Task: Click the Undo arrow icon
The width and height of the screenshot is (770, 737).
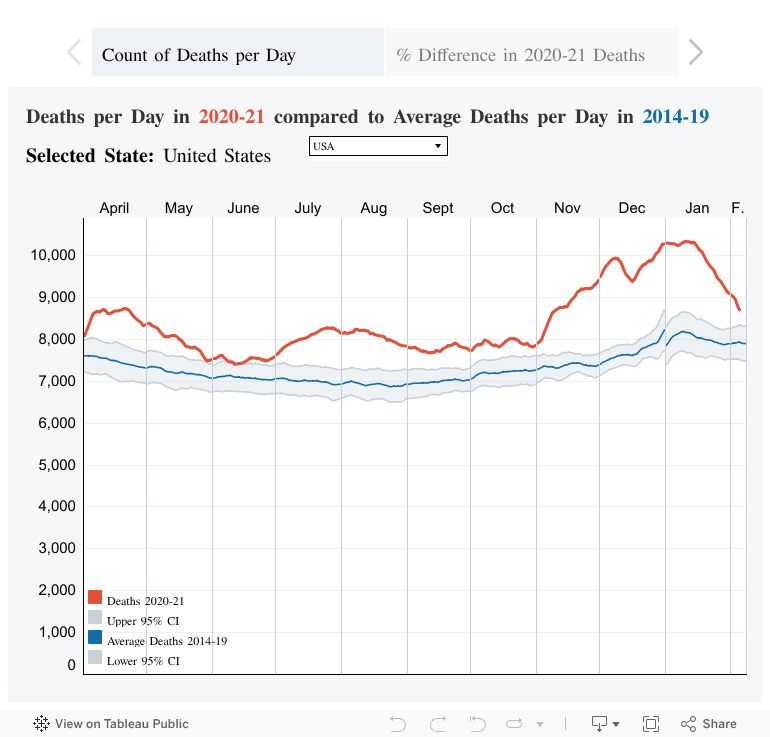Action: coord(397,724)
